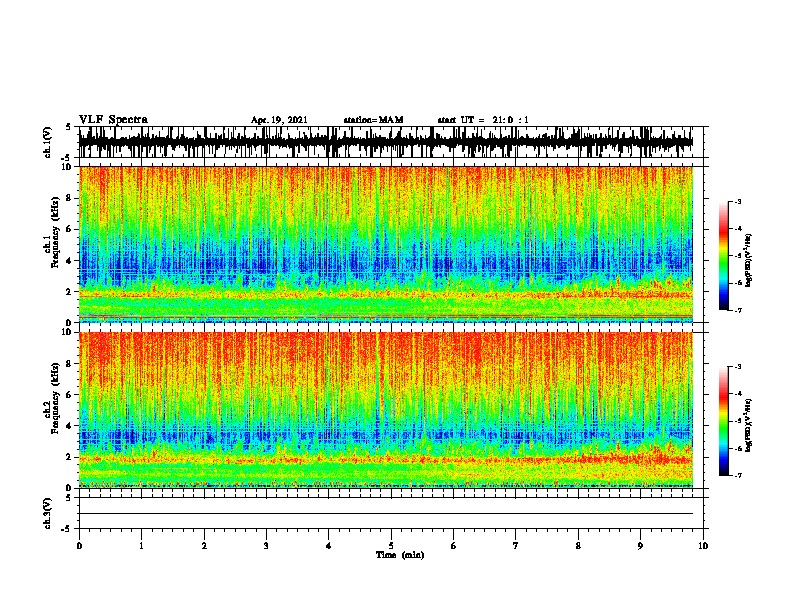792x612 pixels.
Task: Click the time axis tick label "5"
Action: point(391,546)
